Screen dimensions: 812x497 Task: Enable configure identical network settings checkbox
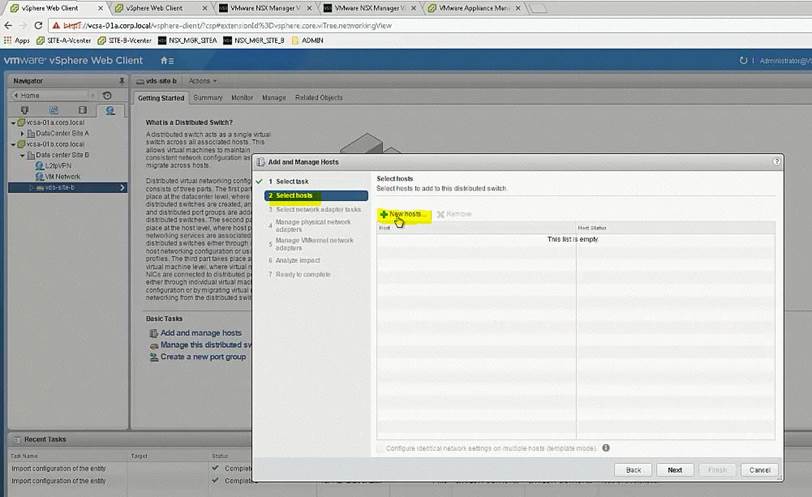coord(381,448)
